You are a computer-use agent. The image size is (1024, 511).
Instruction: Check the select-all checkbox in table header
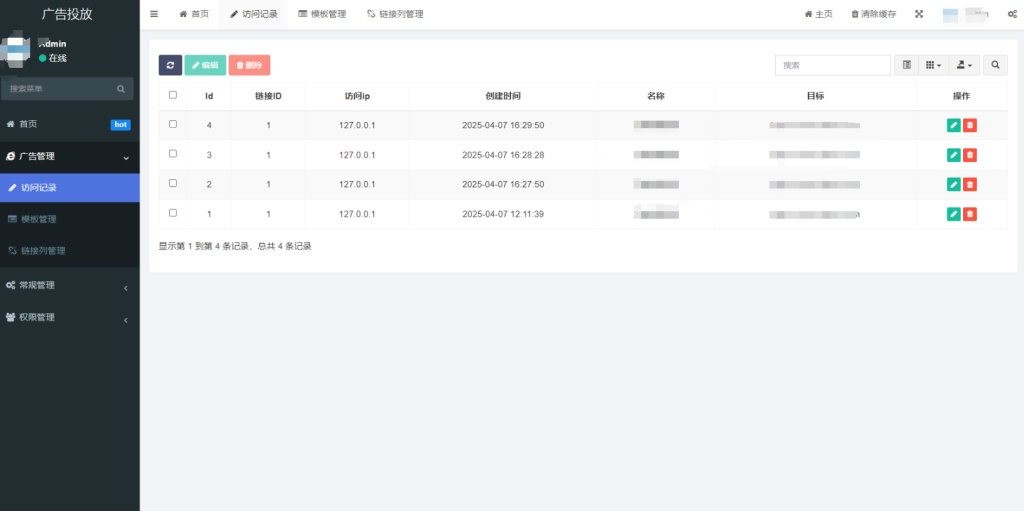173,95
